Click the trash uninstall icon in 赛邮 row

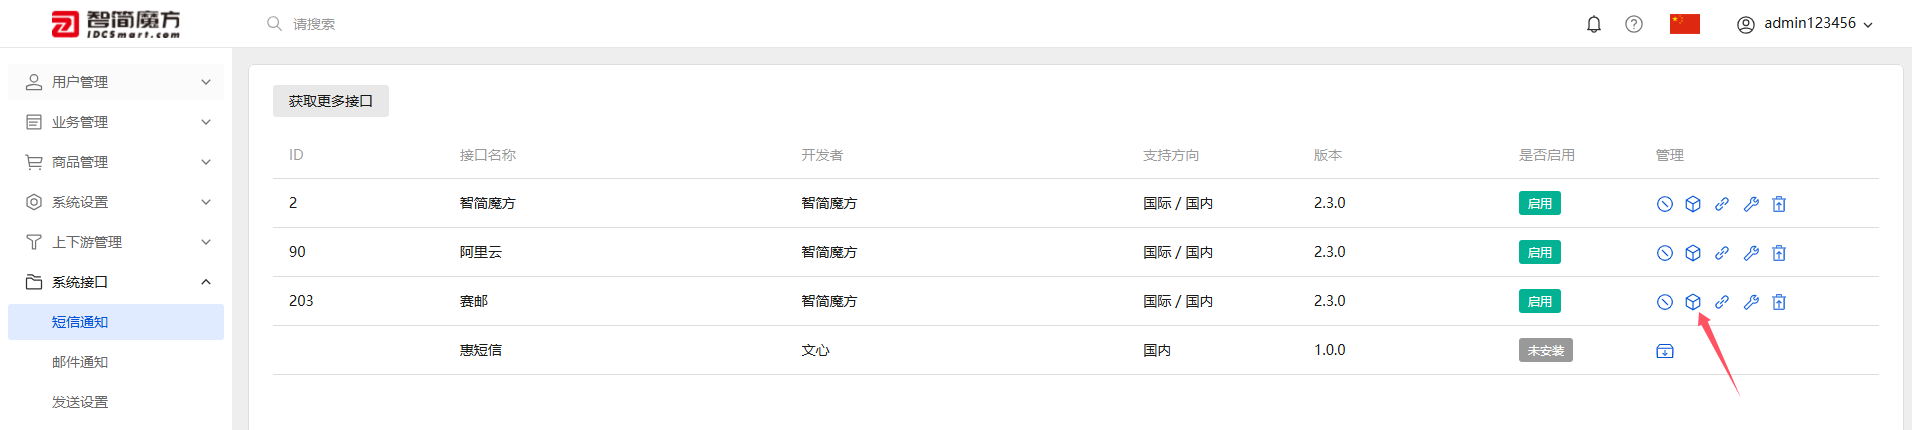1779,302
